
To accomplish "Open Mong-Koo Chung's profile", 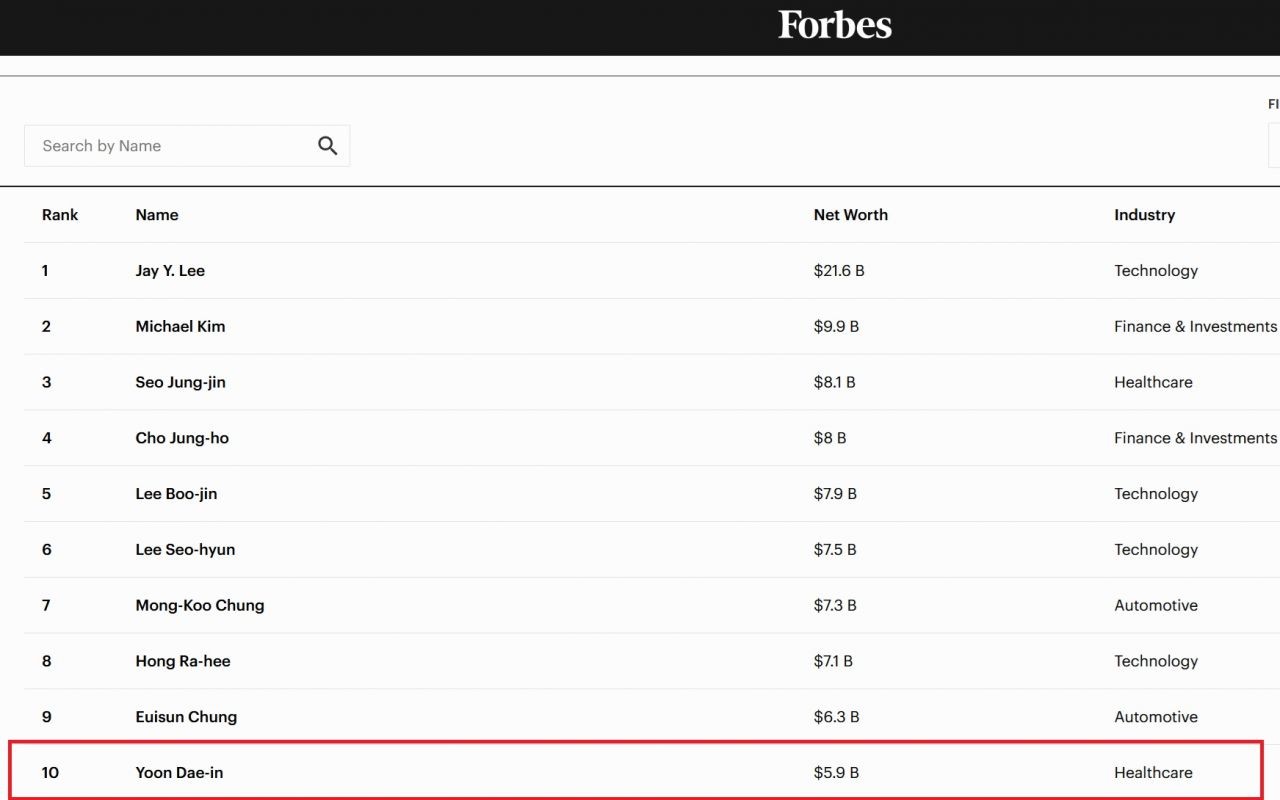I will 200,606.
